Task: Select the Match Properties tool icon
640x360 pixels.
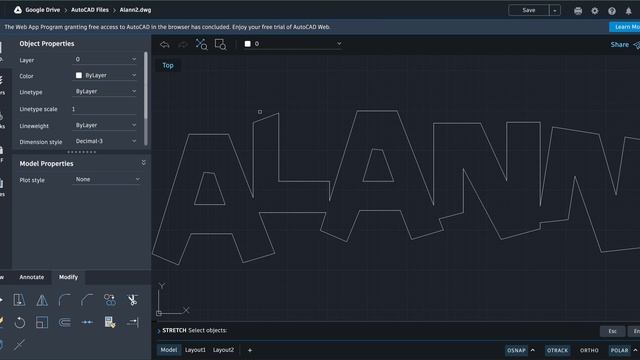Action: pos(110,322)
